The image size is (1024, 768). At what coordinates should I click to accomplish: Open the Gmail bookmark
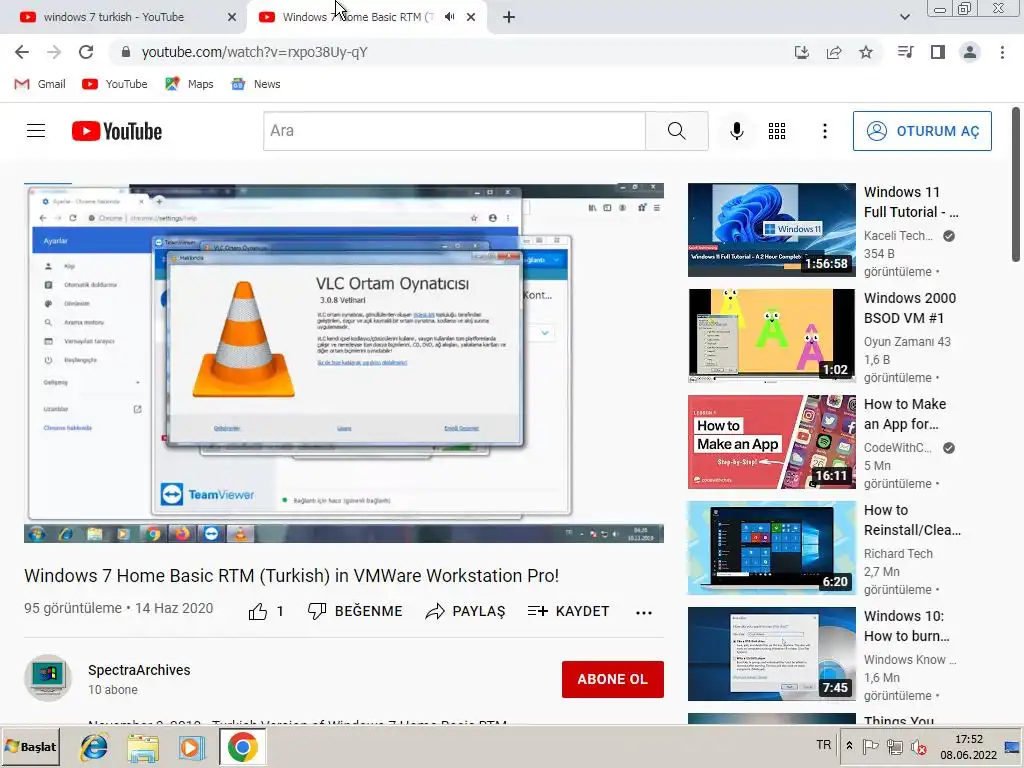point(40,84)
